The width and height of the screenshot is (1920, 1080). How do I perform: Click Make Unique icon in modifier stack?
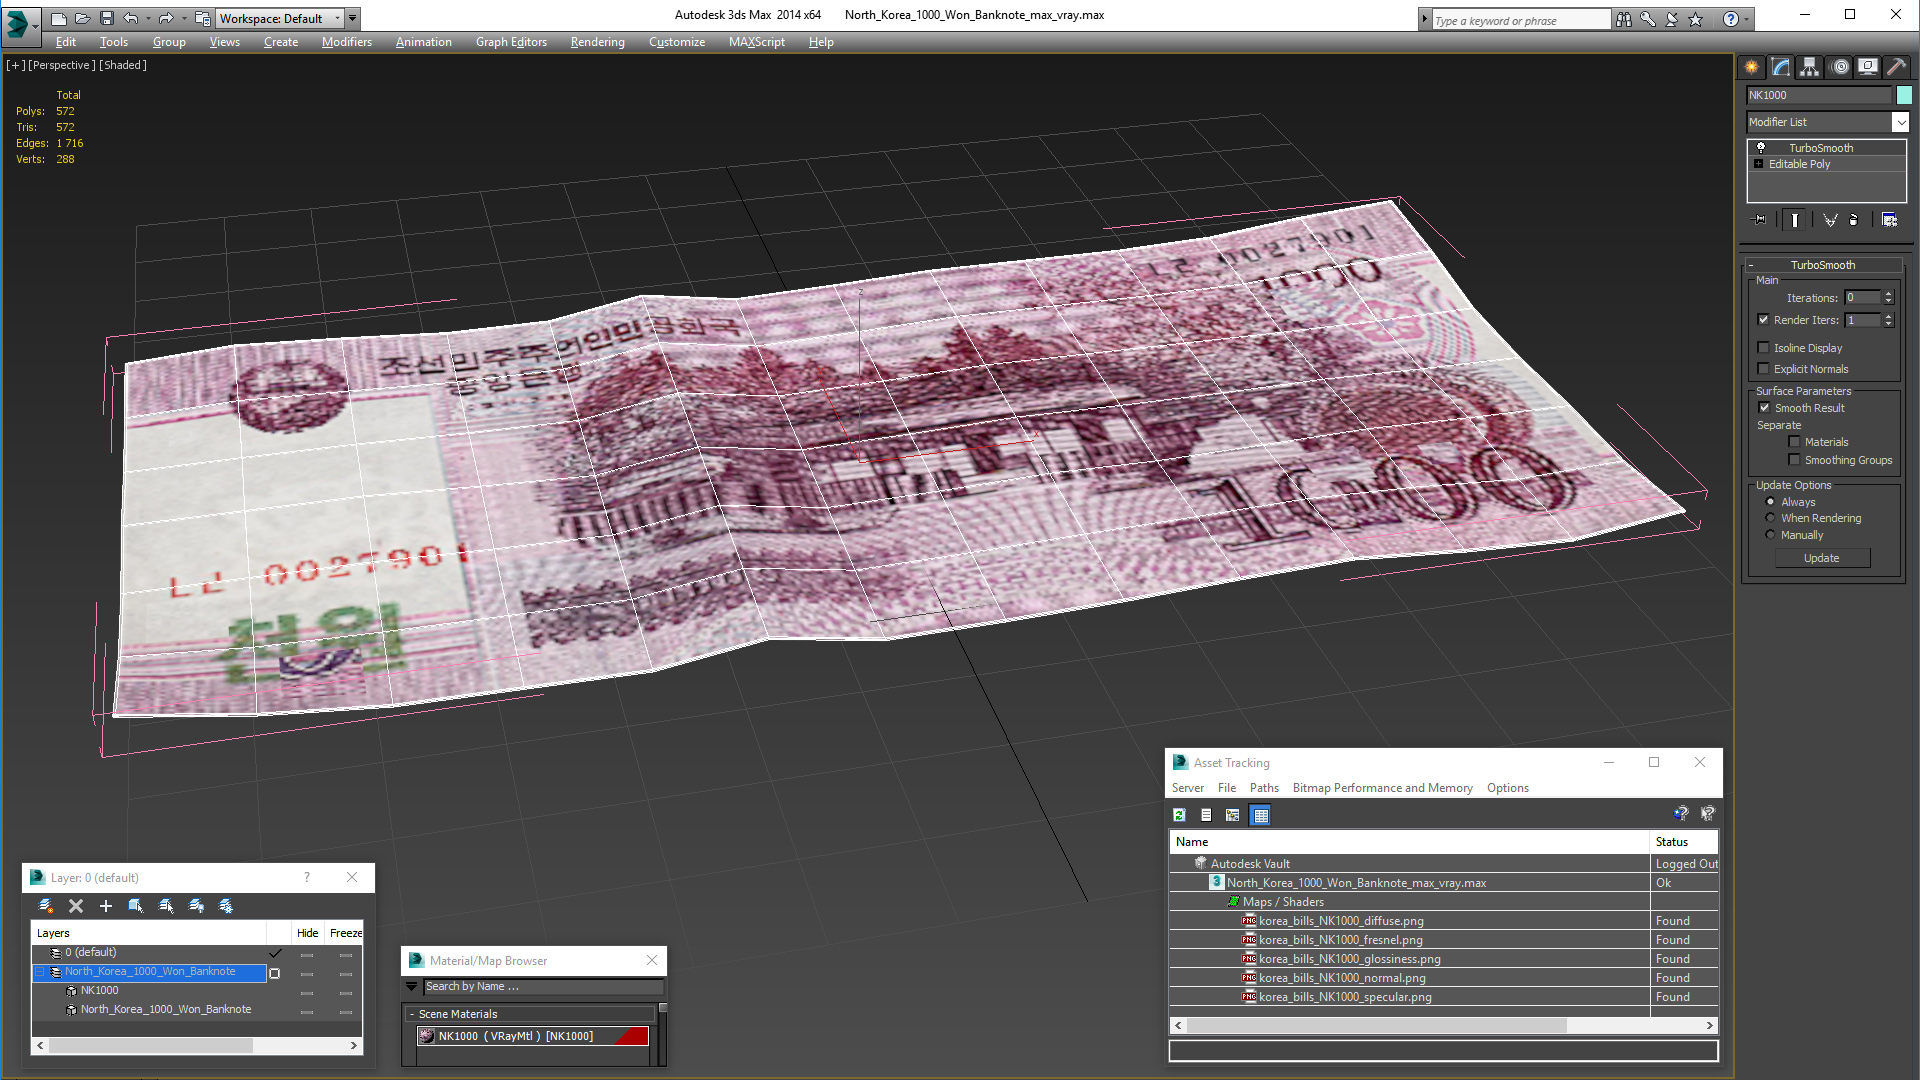click(1830, 220)
